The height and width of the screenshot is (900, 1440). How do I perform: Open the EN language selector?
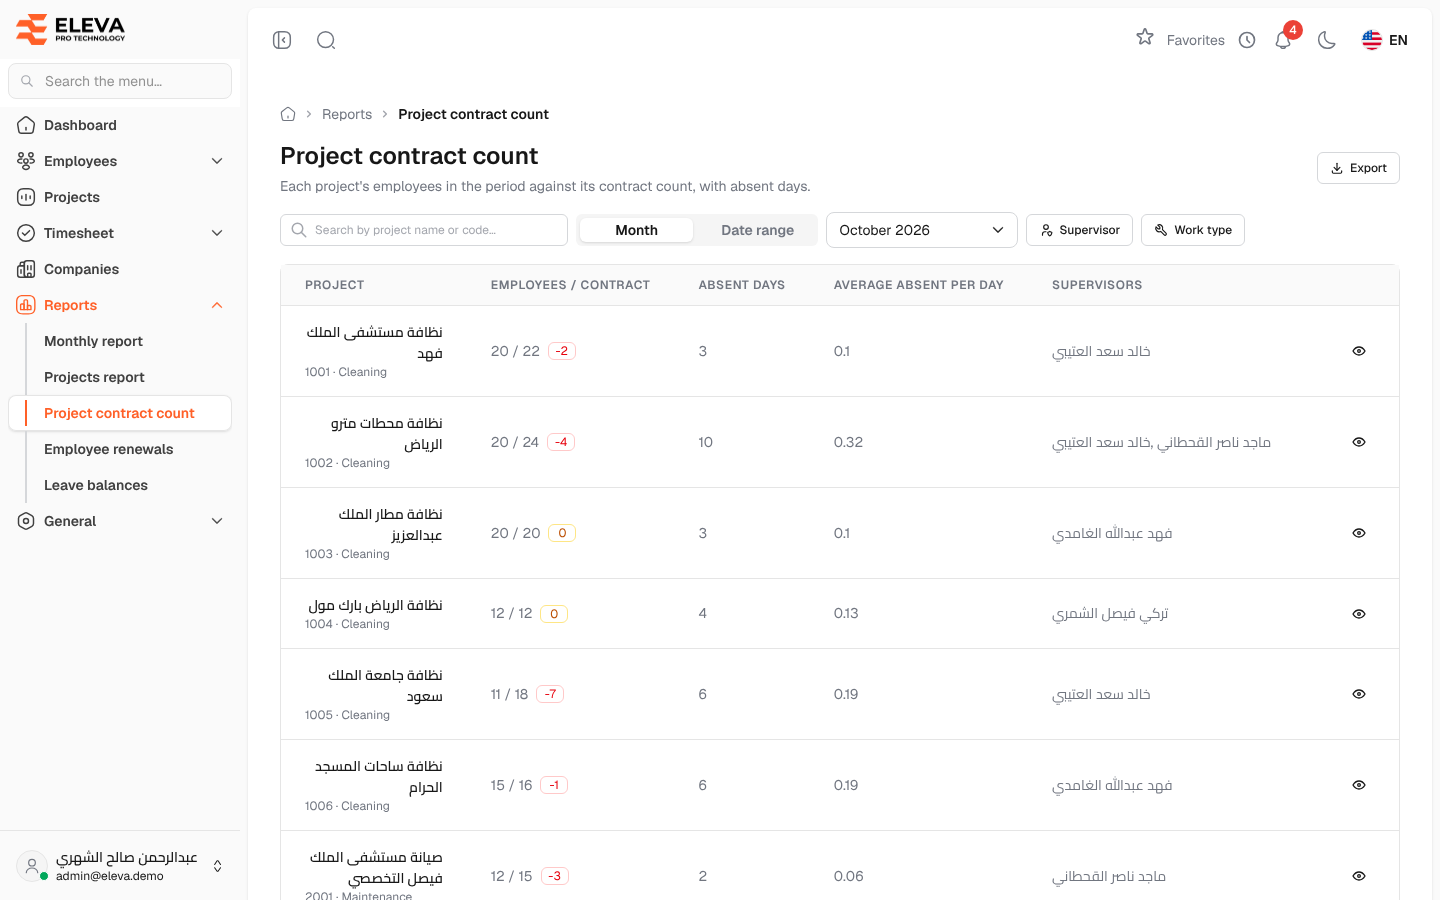tap(1385, 40)
